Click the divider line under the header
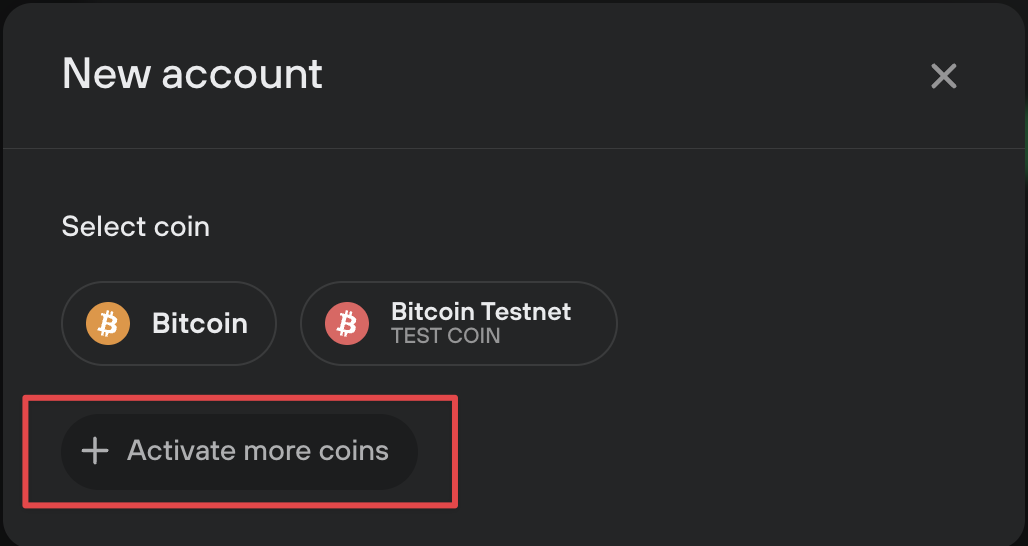This screenshot has height=546, width=1028. 514,149
